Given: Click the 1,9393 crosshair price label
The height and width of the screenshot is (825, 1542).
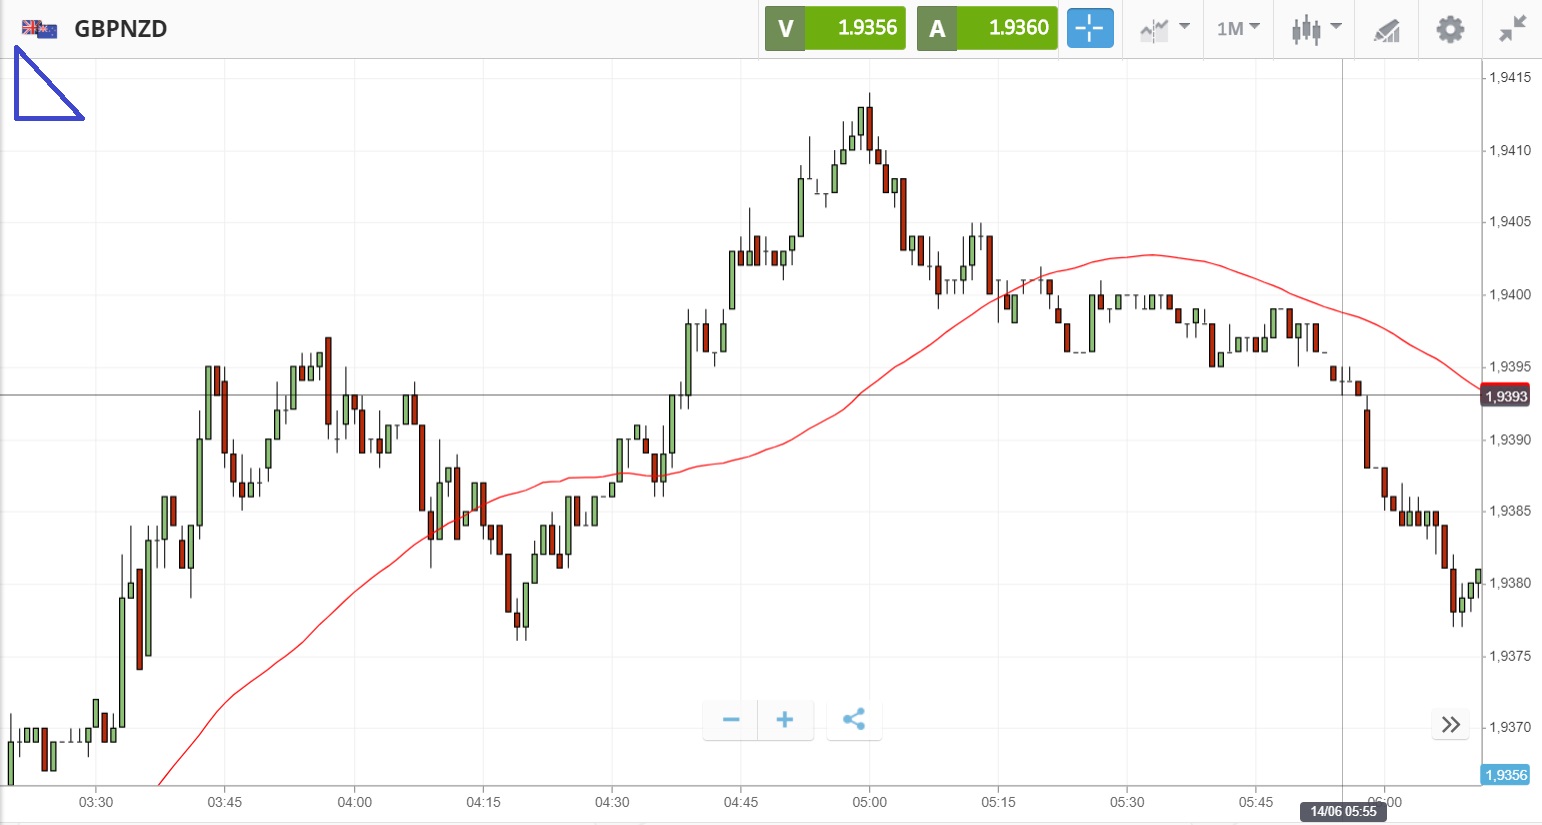Looking at the screenshot, I should point(1505,396).
